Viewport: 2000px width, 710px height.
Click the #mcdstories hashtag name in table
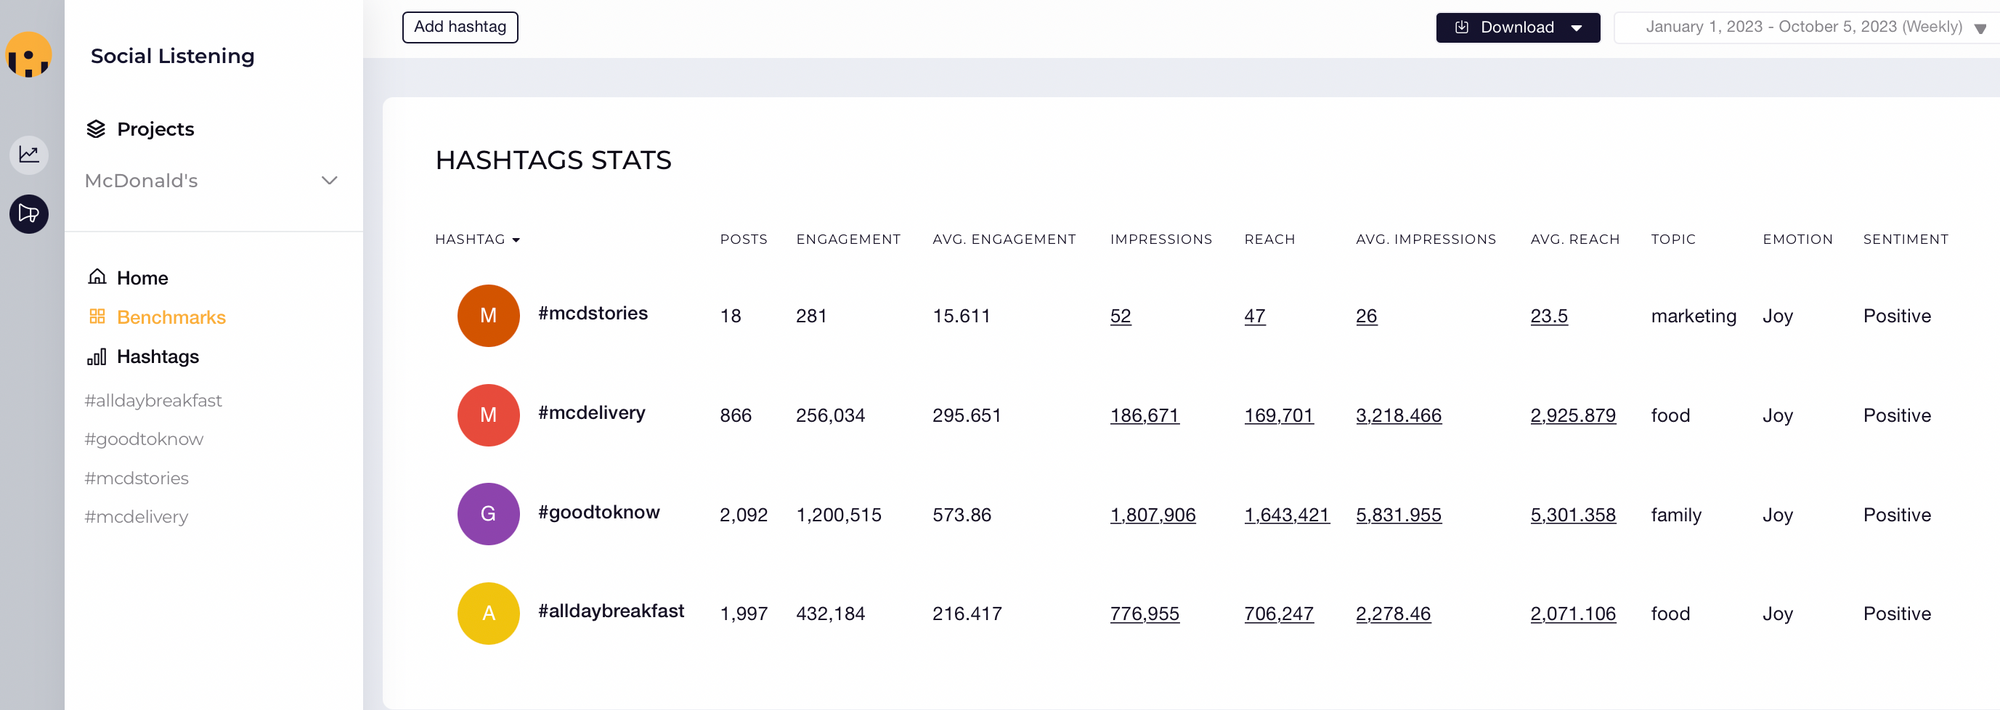[x=593, y=313]
